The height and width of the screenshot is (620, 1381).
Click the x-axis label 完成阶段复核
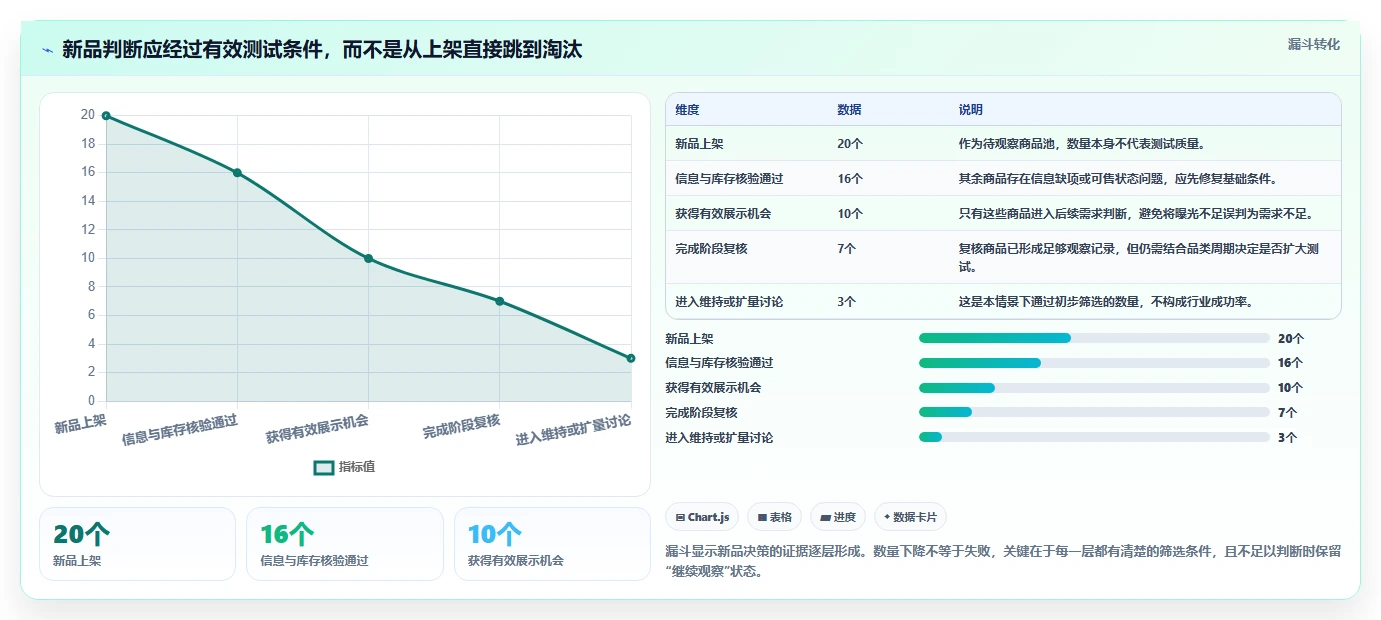[461, 427]
